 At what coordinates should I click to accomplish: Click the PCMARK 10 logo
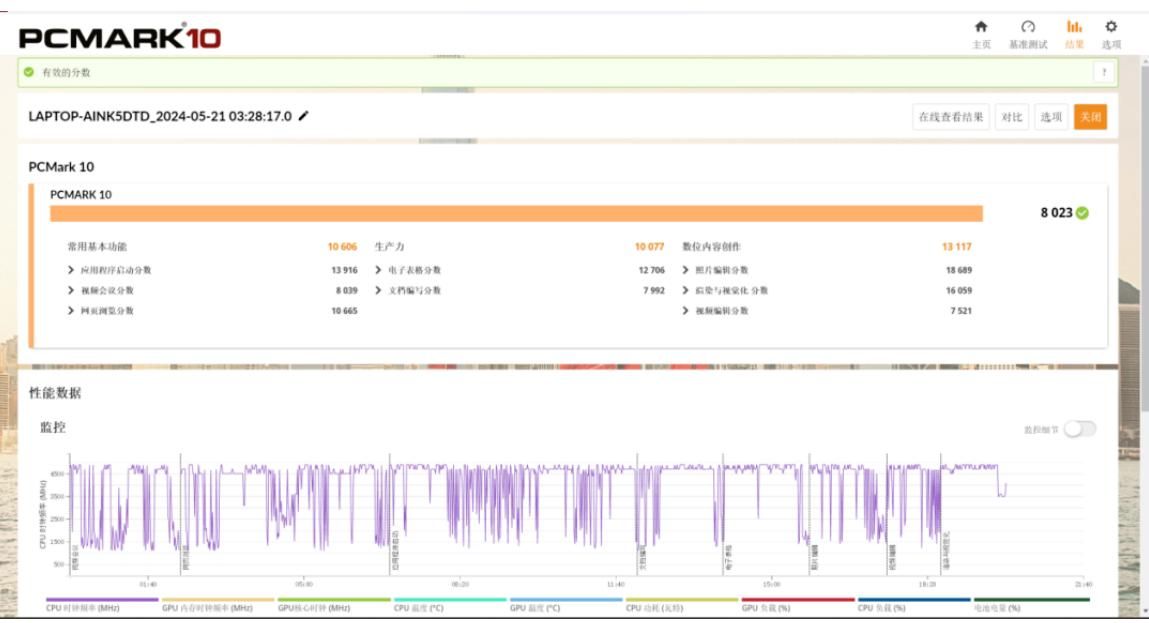pyautogui.click(x=119, y=37)
